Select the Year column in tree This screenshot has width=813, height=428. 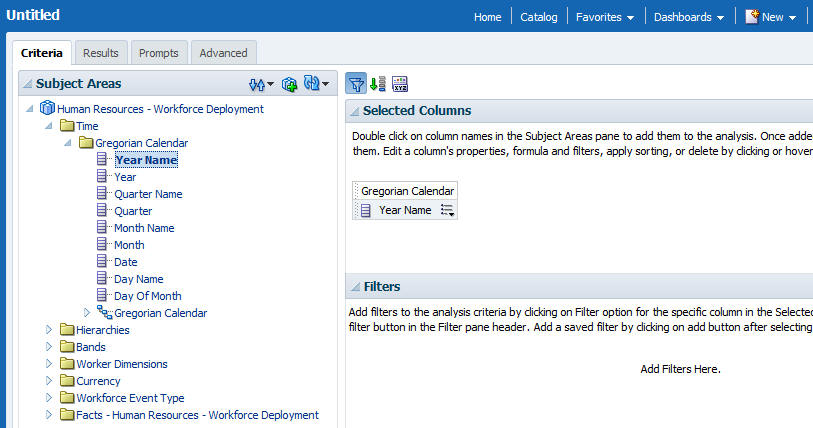point(125,177)
